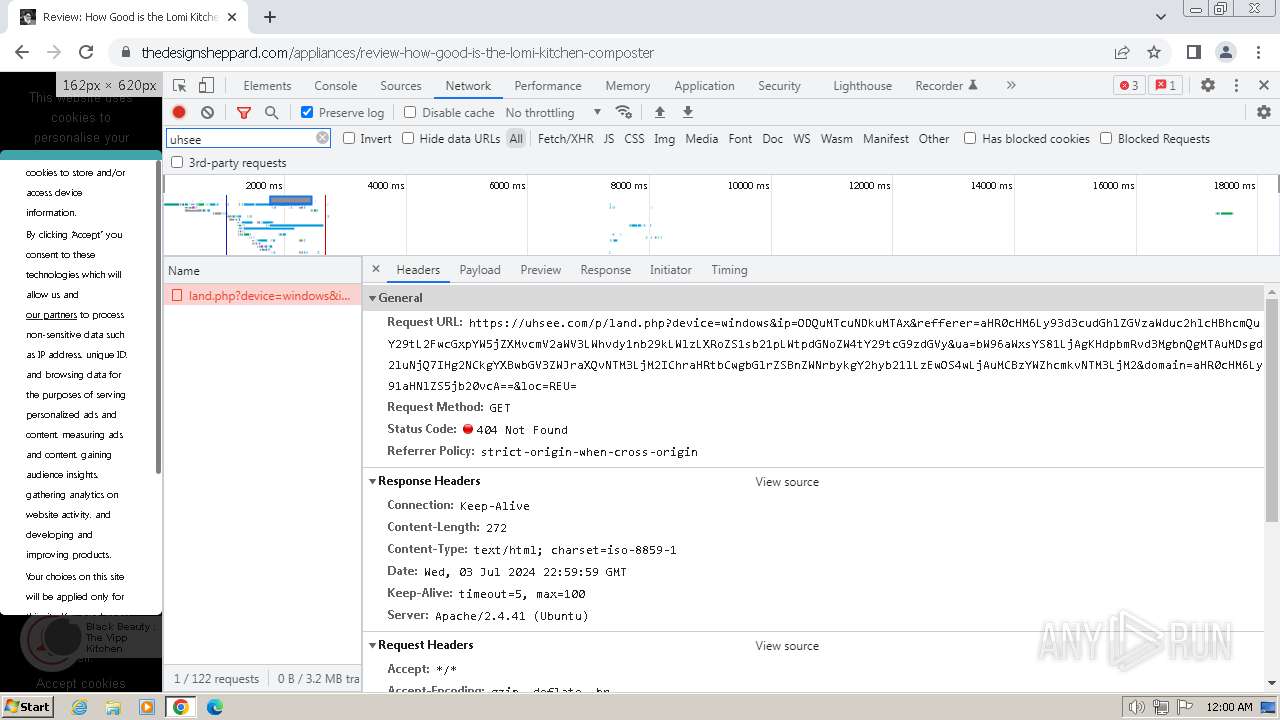The image size is (1280, 720).
Task: Click the browser address bar URL
Action: click(398, 53)
